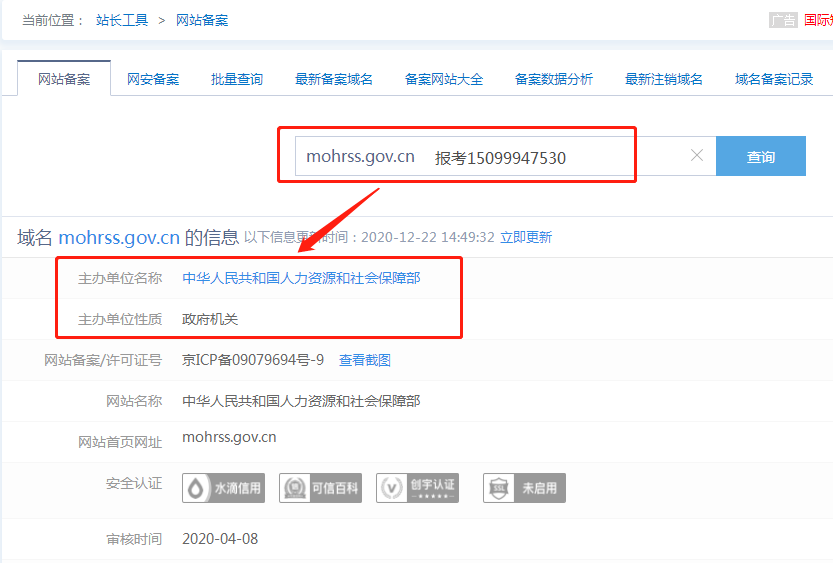Select the 政府机关 unit type value
The width and height of the screenshot is (833, 563).
[210, 319]
